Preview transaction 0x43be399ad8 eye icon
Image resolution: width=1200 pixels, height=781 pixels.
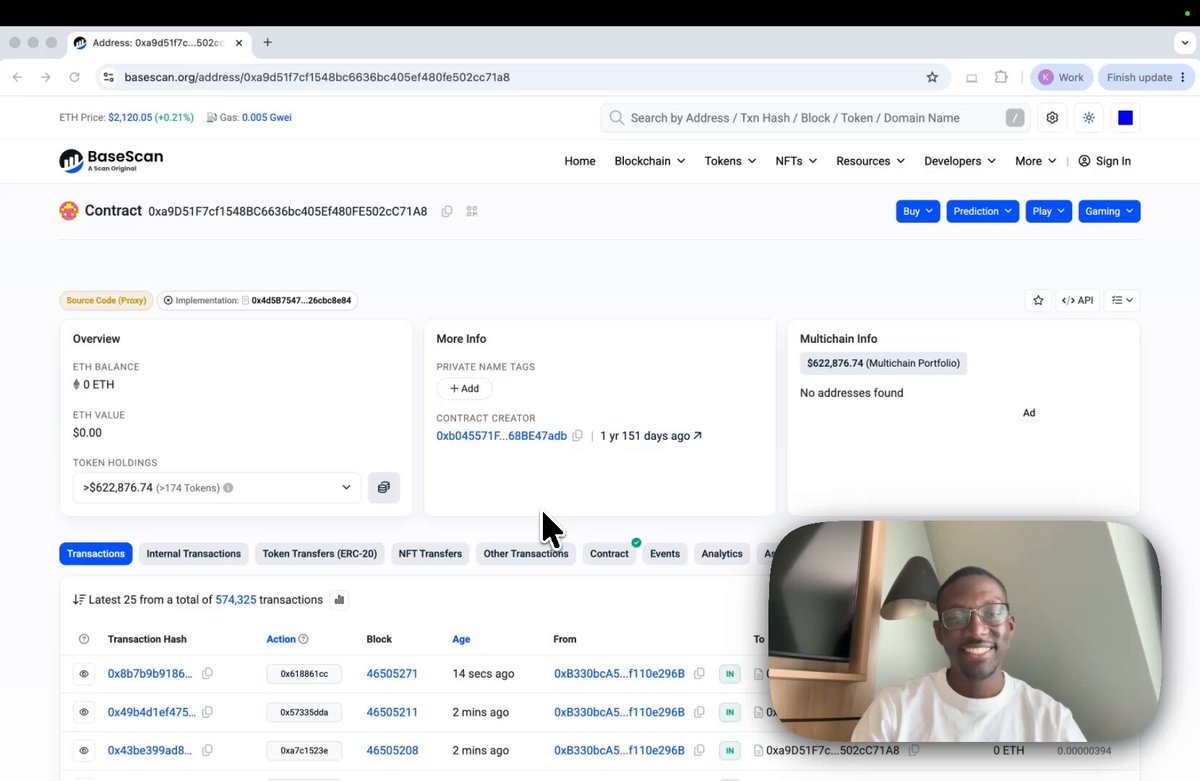[84, 750]
